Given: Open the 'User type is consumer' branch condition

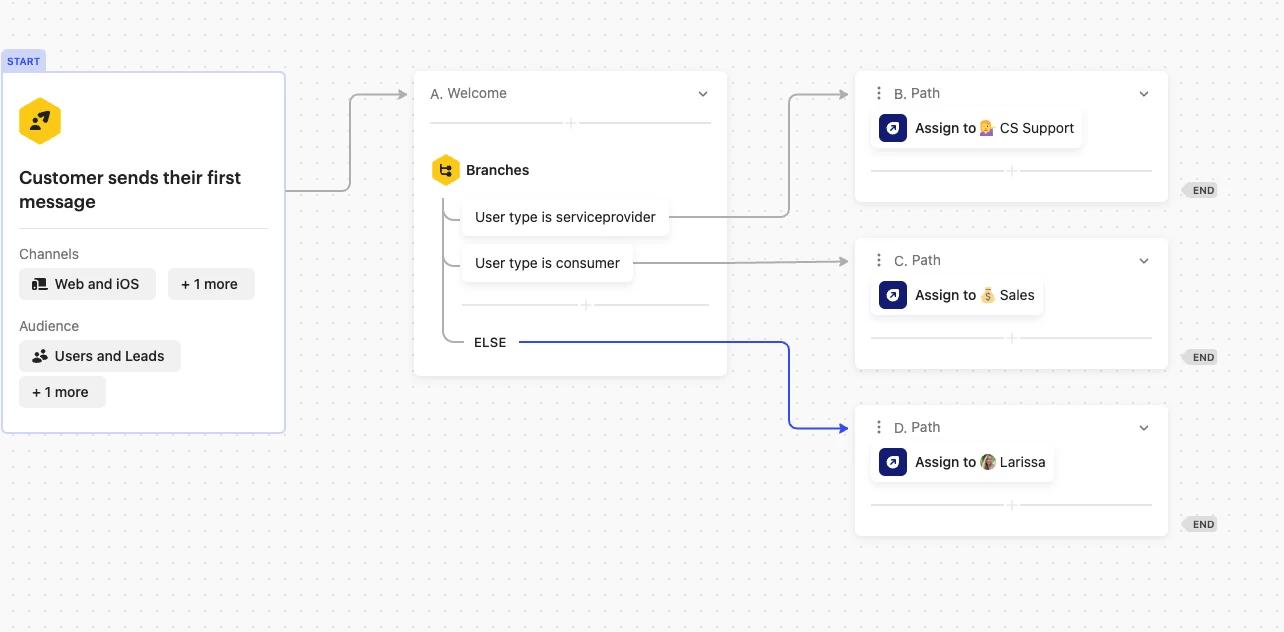Looking at the screenshot, I should tap(547, 263).
